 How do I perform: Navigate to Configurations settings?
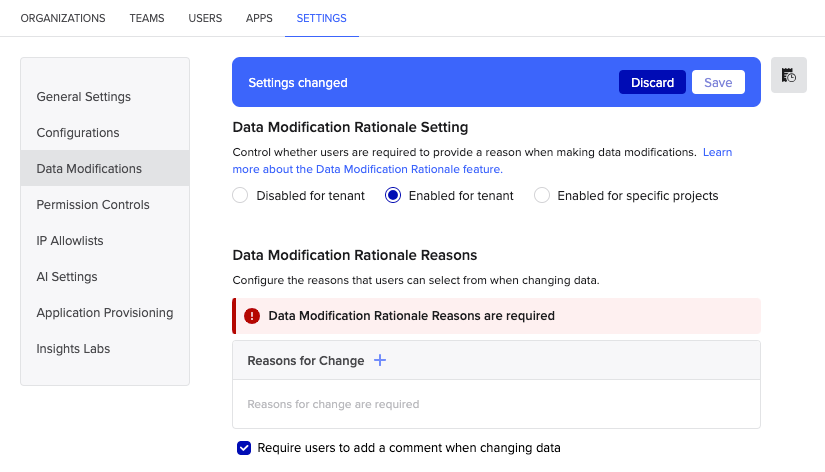(78, 133)
